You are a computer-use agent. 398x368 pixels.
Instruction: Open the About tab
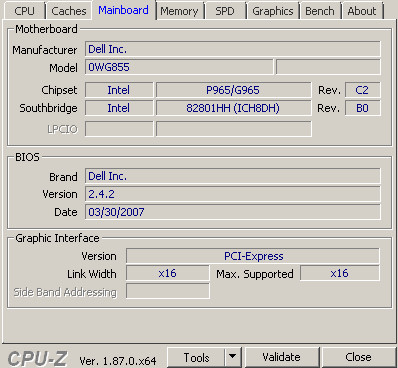[x=362, y=11]
